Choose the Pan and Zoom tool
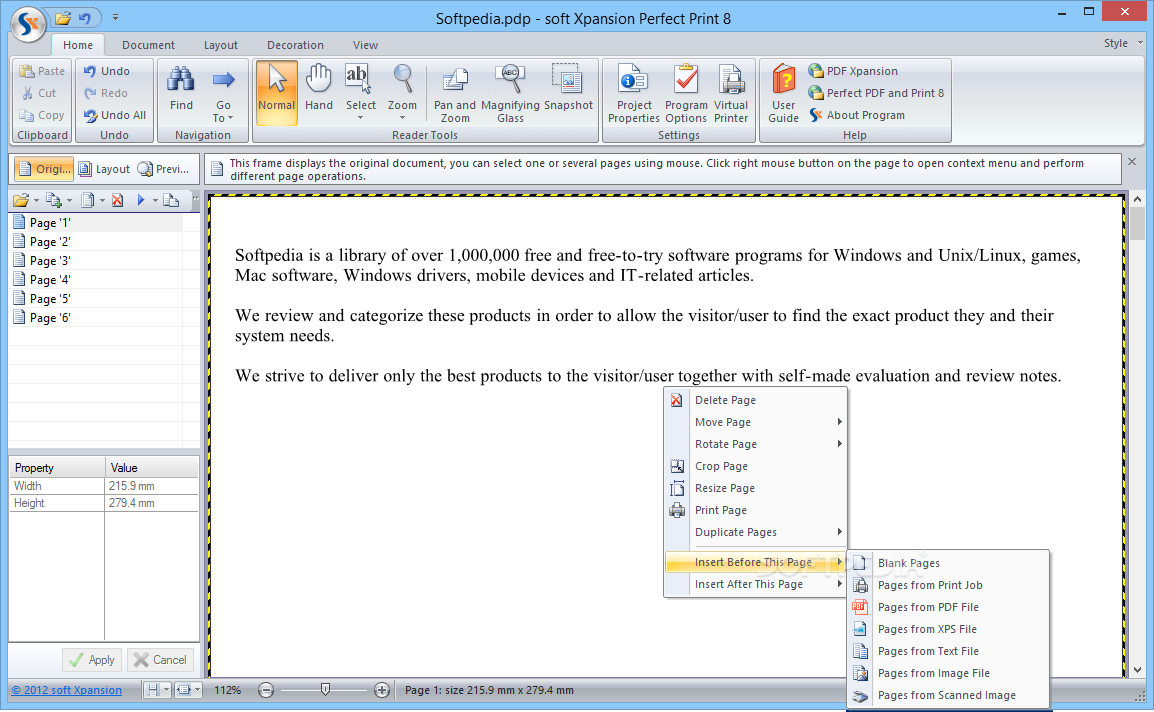 (455, 94)
